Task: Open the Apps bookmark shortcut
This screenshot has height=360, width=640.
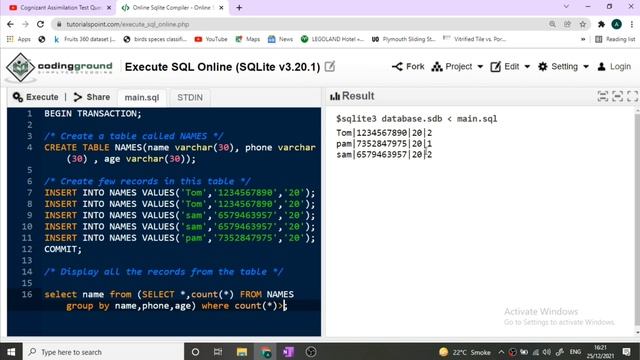Action: (19, 39)
